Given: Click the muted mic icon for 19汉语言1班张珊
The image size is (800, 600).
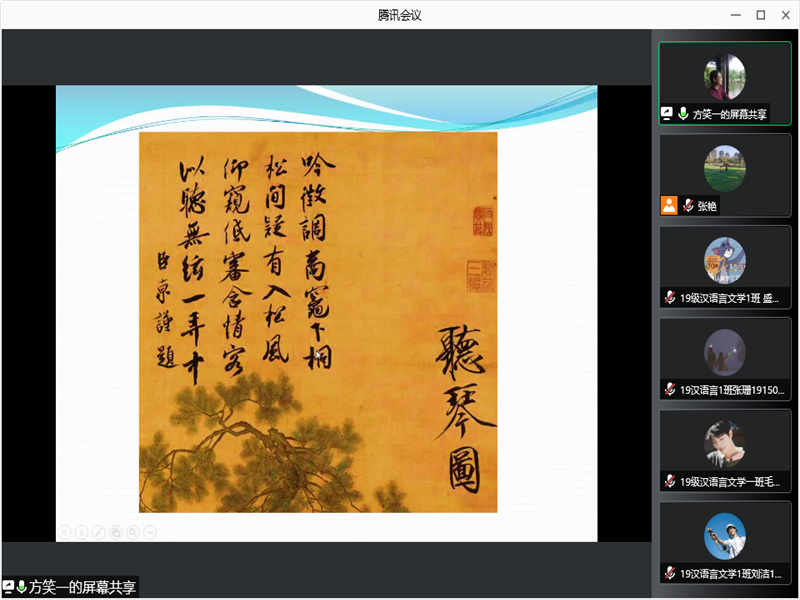Looking at the screenshot, I should tap(670, 389).
